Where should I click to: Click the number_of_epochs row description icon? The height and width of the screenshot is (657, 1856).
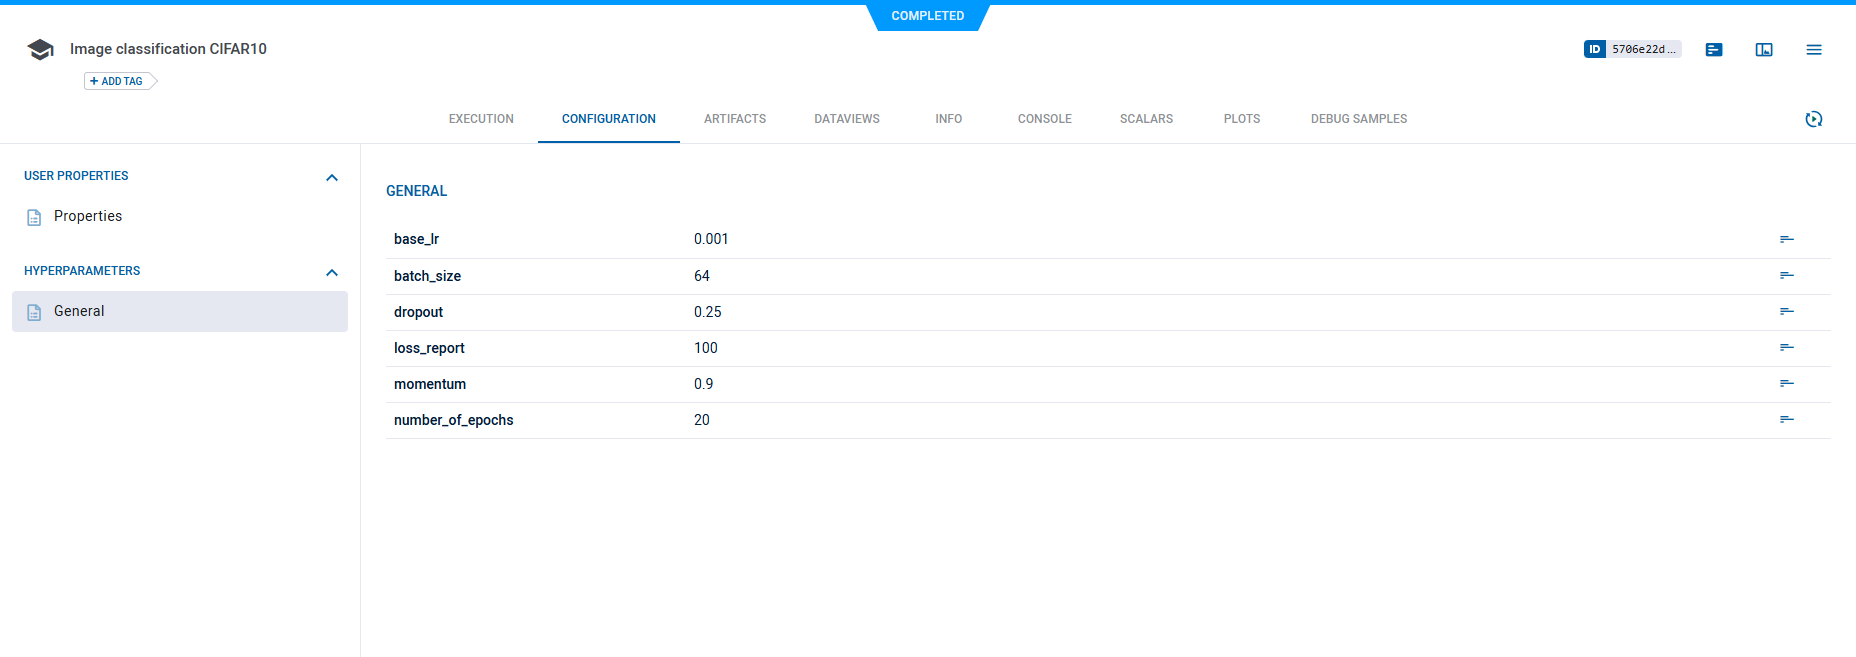[x=1787, y=420]
